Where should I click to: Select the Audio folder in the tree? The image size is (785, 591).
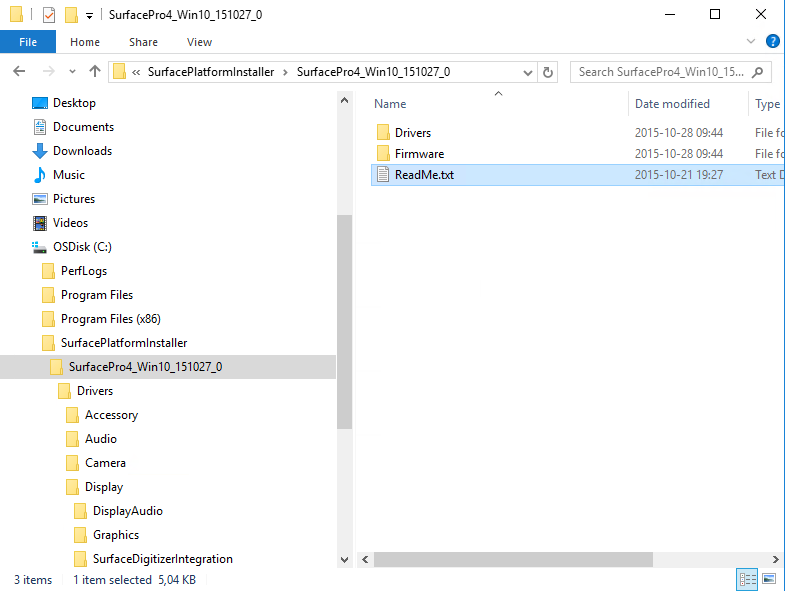point(92,439)
